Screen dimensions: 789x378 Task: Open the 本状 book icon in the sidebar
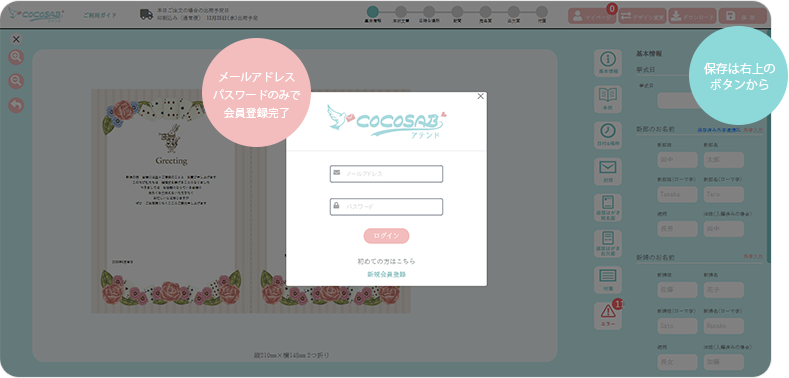pyautogui.click(x=608, y=99)
